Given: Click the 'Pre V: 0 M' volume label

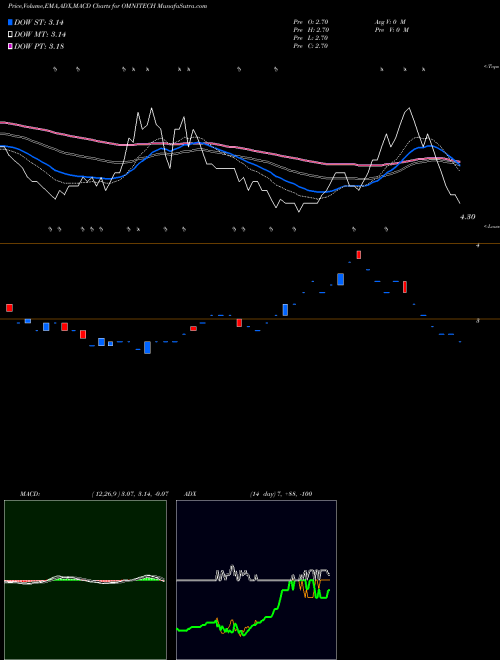Looking at the screenshot, I should tap(393, 30).
